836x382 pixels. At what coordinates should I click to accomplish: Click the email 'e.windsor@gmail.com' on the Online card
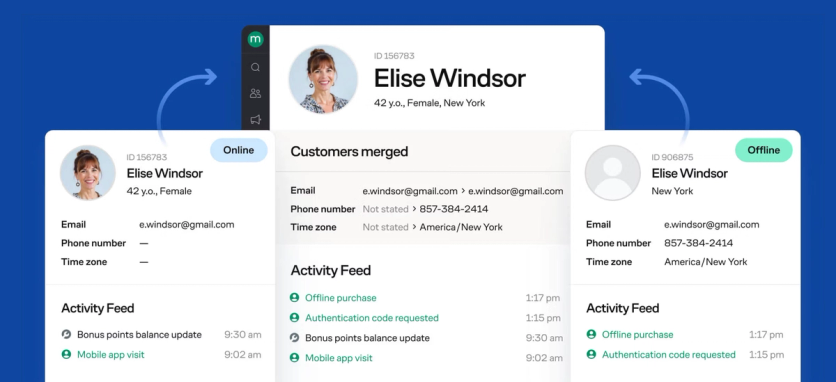[x=187, y=225]
